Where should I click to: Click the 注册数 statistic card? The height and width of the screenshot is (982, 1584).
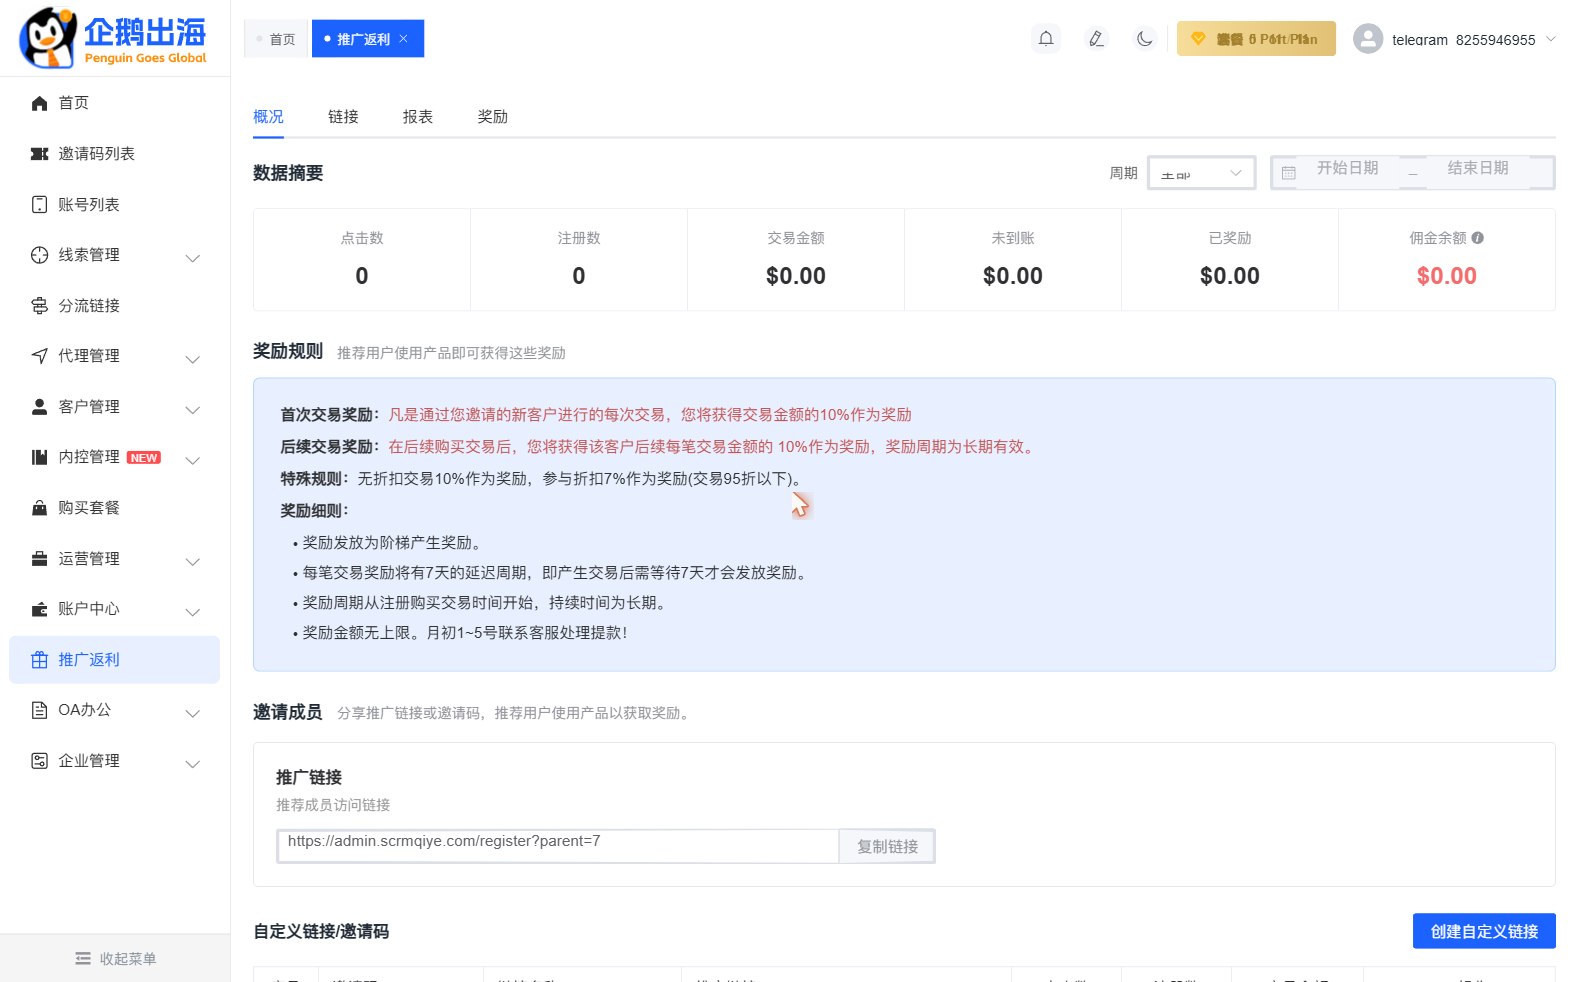tap(579, 259)
